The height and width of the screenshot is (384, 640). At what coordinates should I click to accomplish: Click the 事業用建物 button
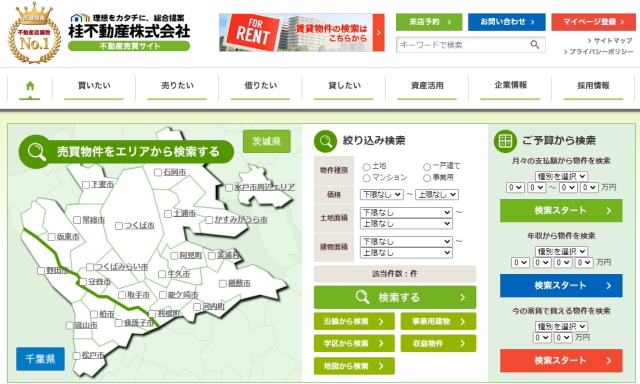[x=438, y=322]
